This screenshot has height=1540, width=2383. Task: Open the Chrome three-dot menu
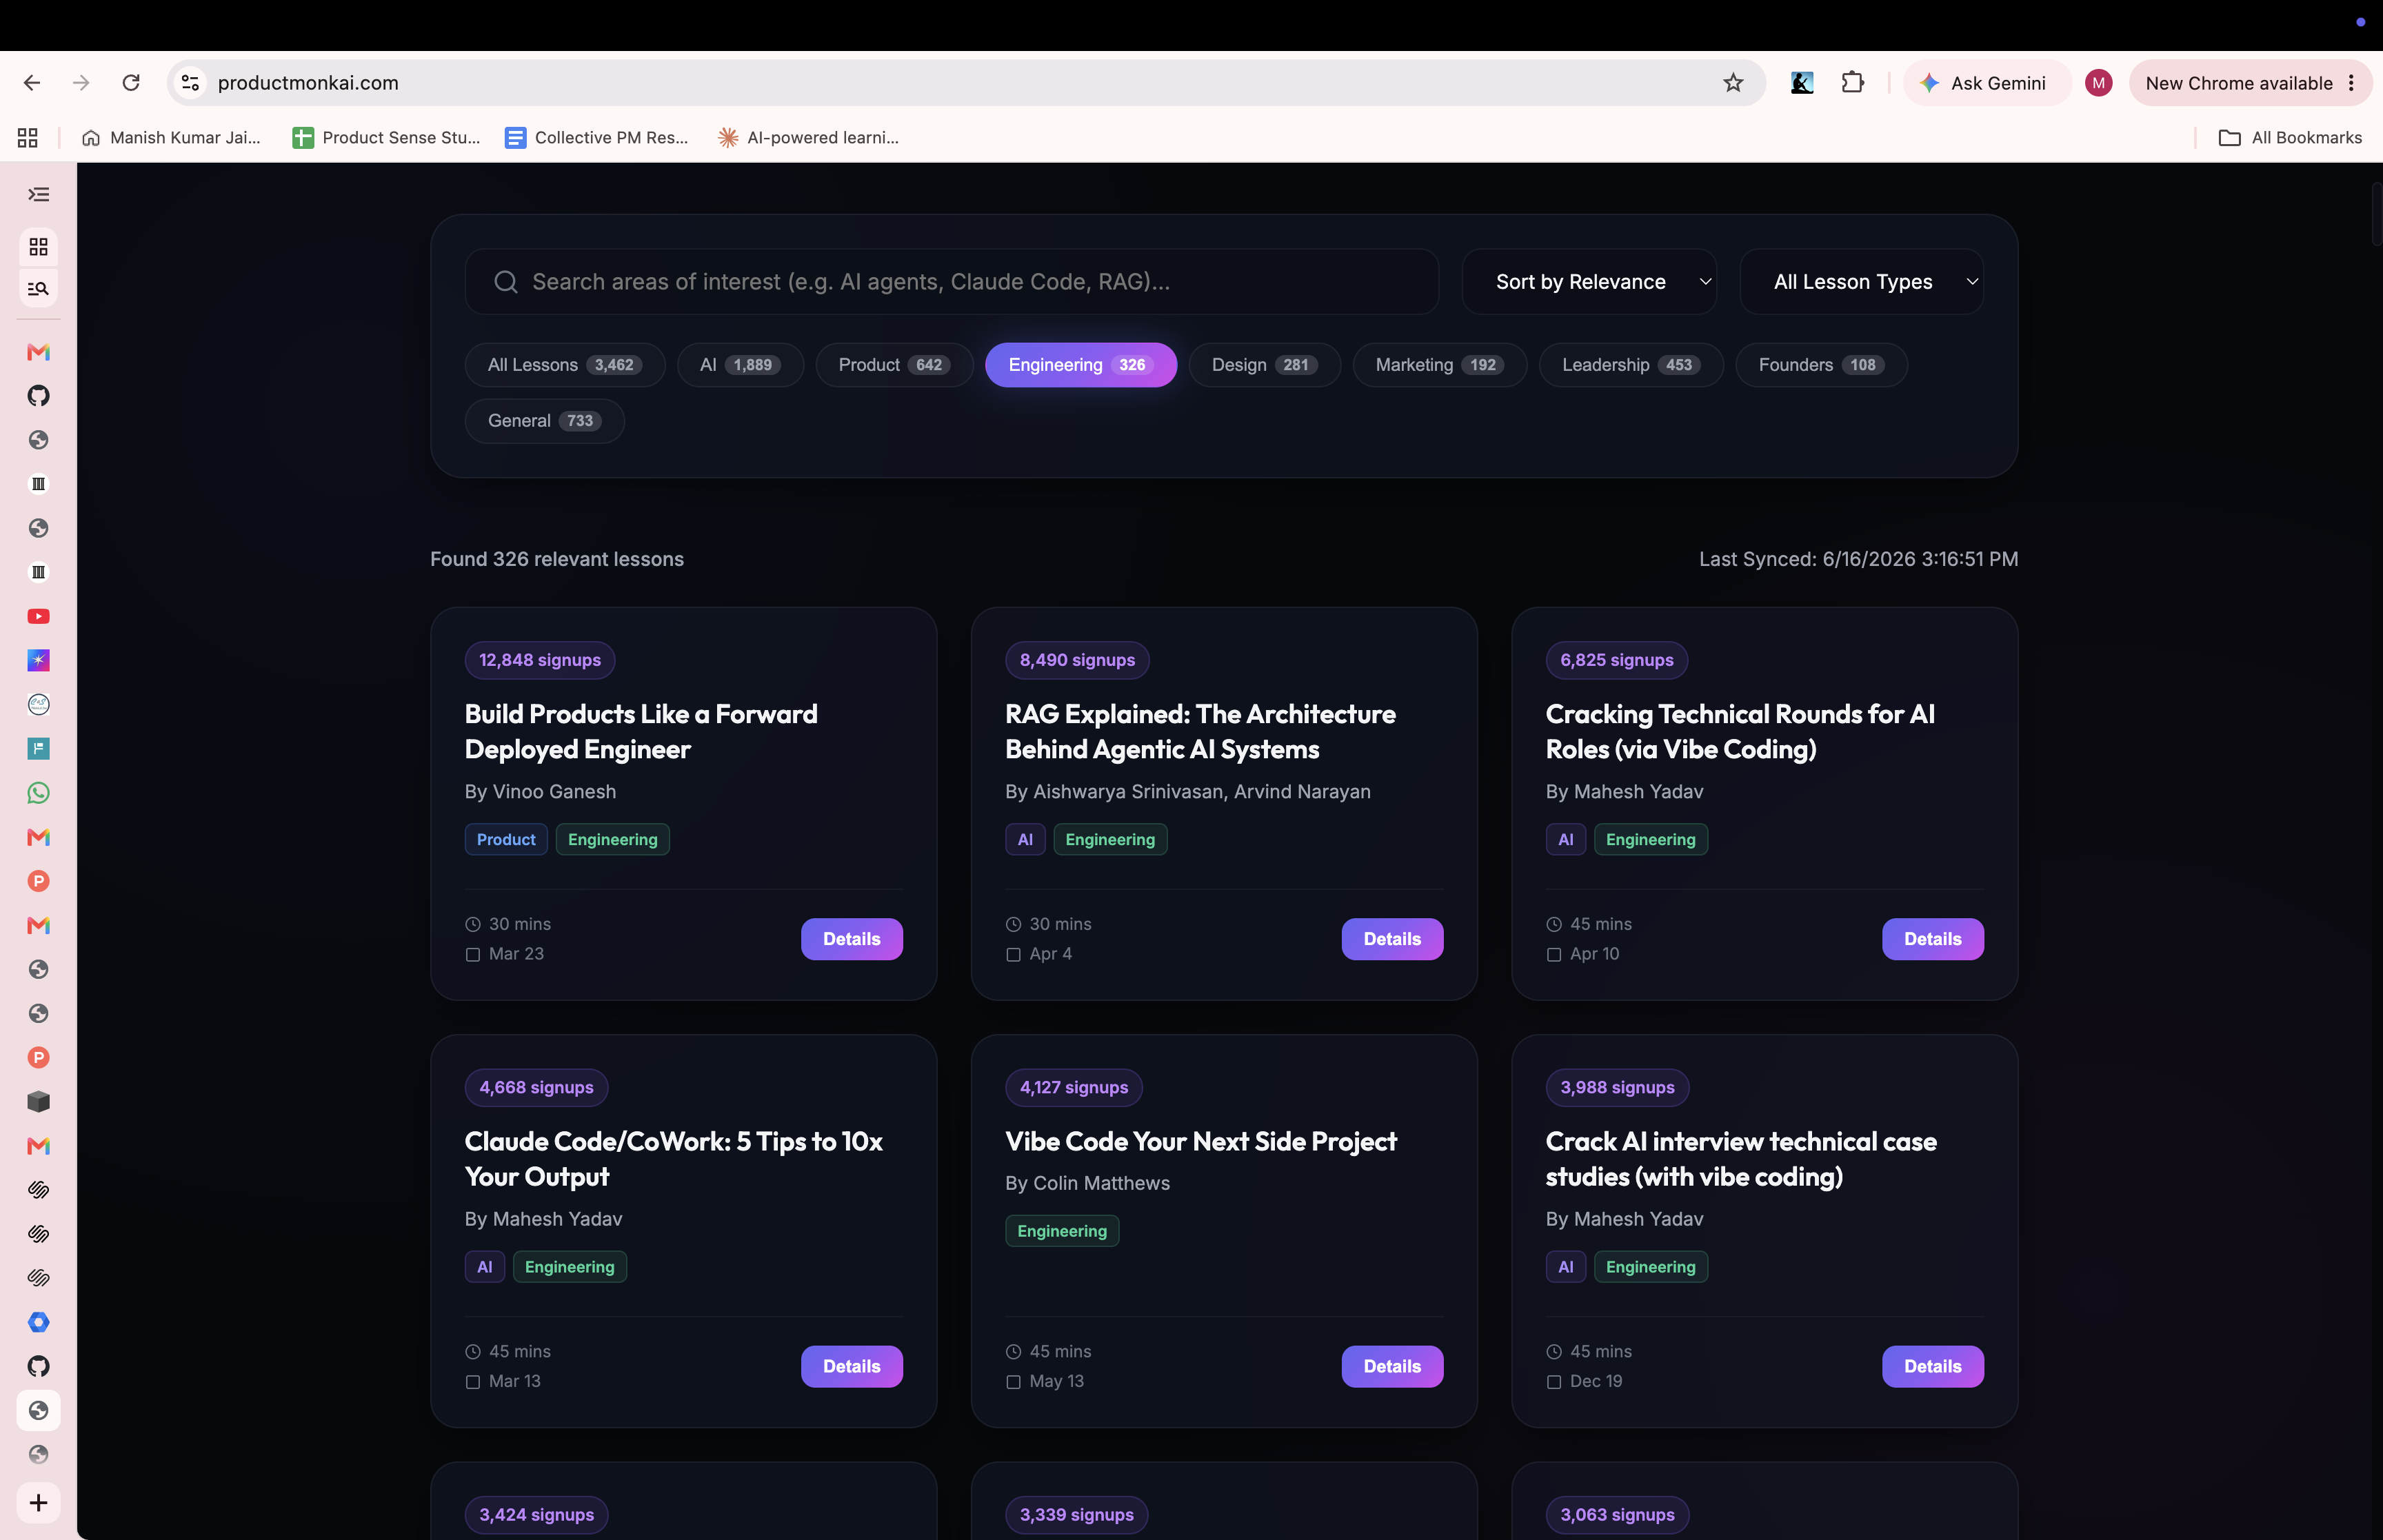[2352, 83]
